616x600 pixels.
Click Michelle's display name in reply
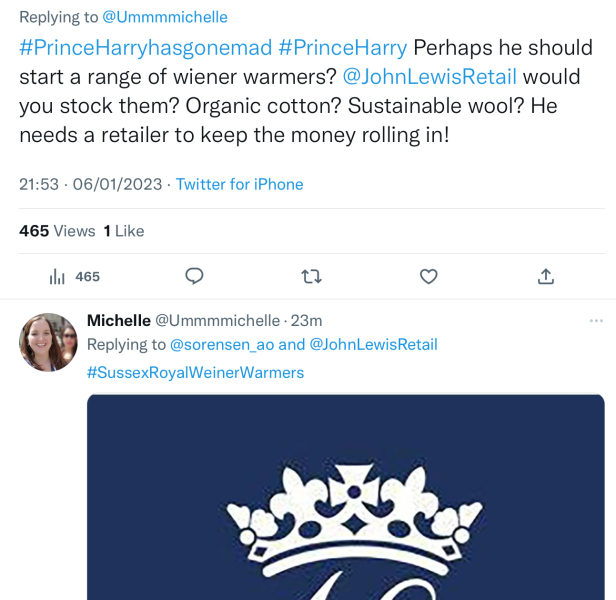(x=118, y=320)
